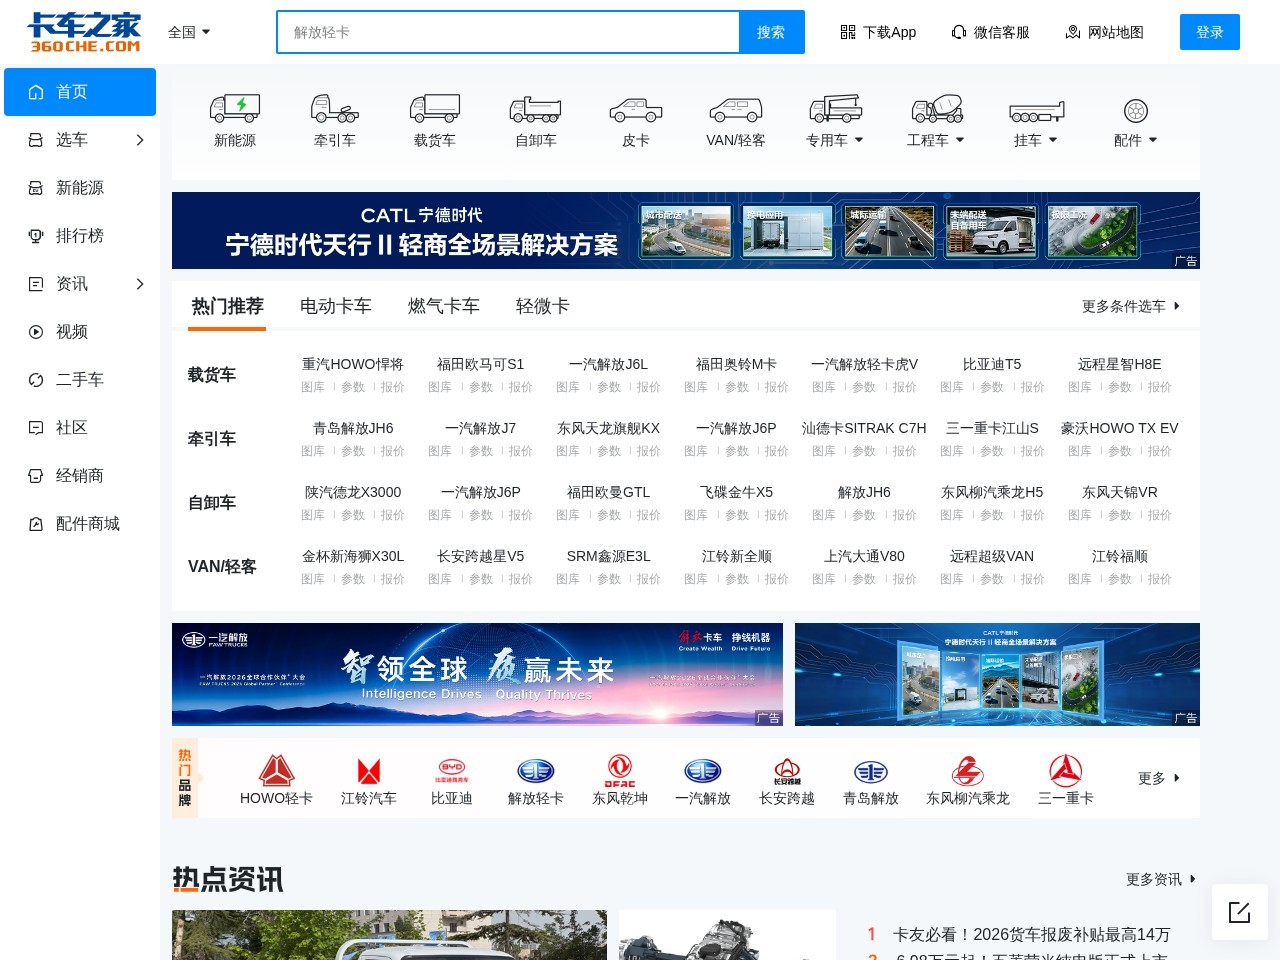Screen dimensions: 1280x960
Task: Expand the 工程车 category dropdown
Action: [x=936, y=140]
